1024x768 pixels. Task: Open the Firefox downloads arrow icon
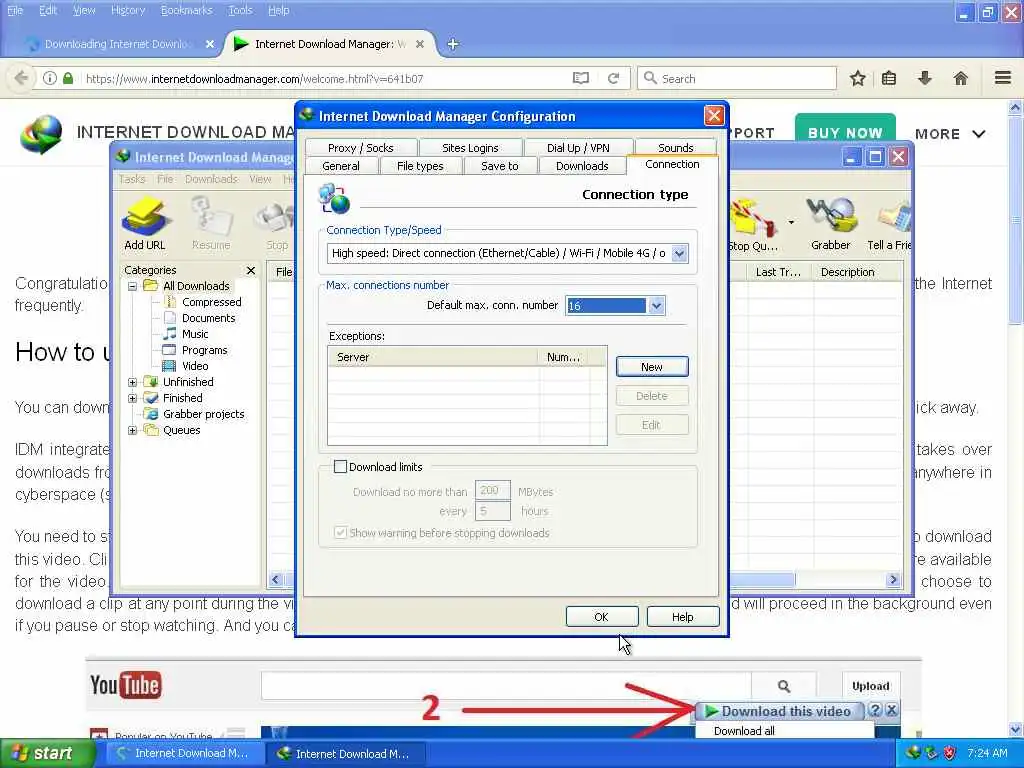coord(924,78)
